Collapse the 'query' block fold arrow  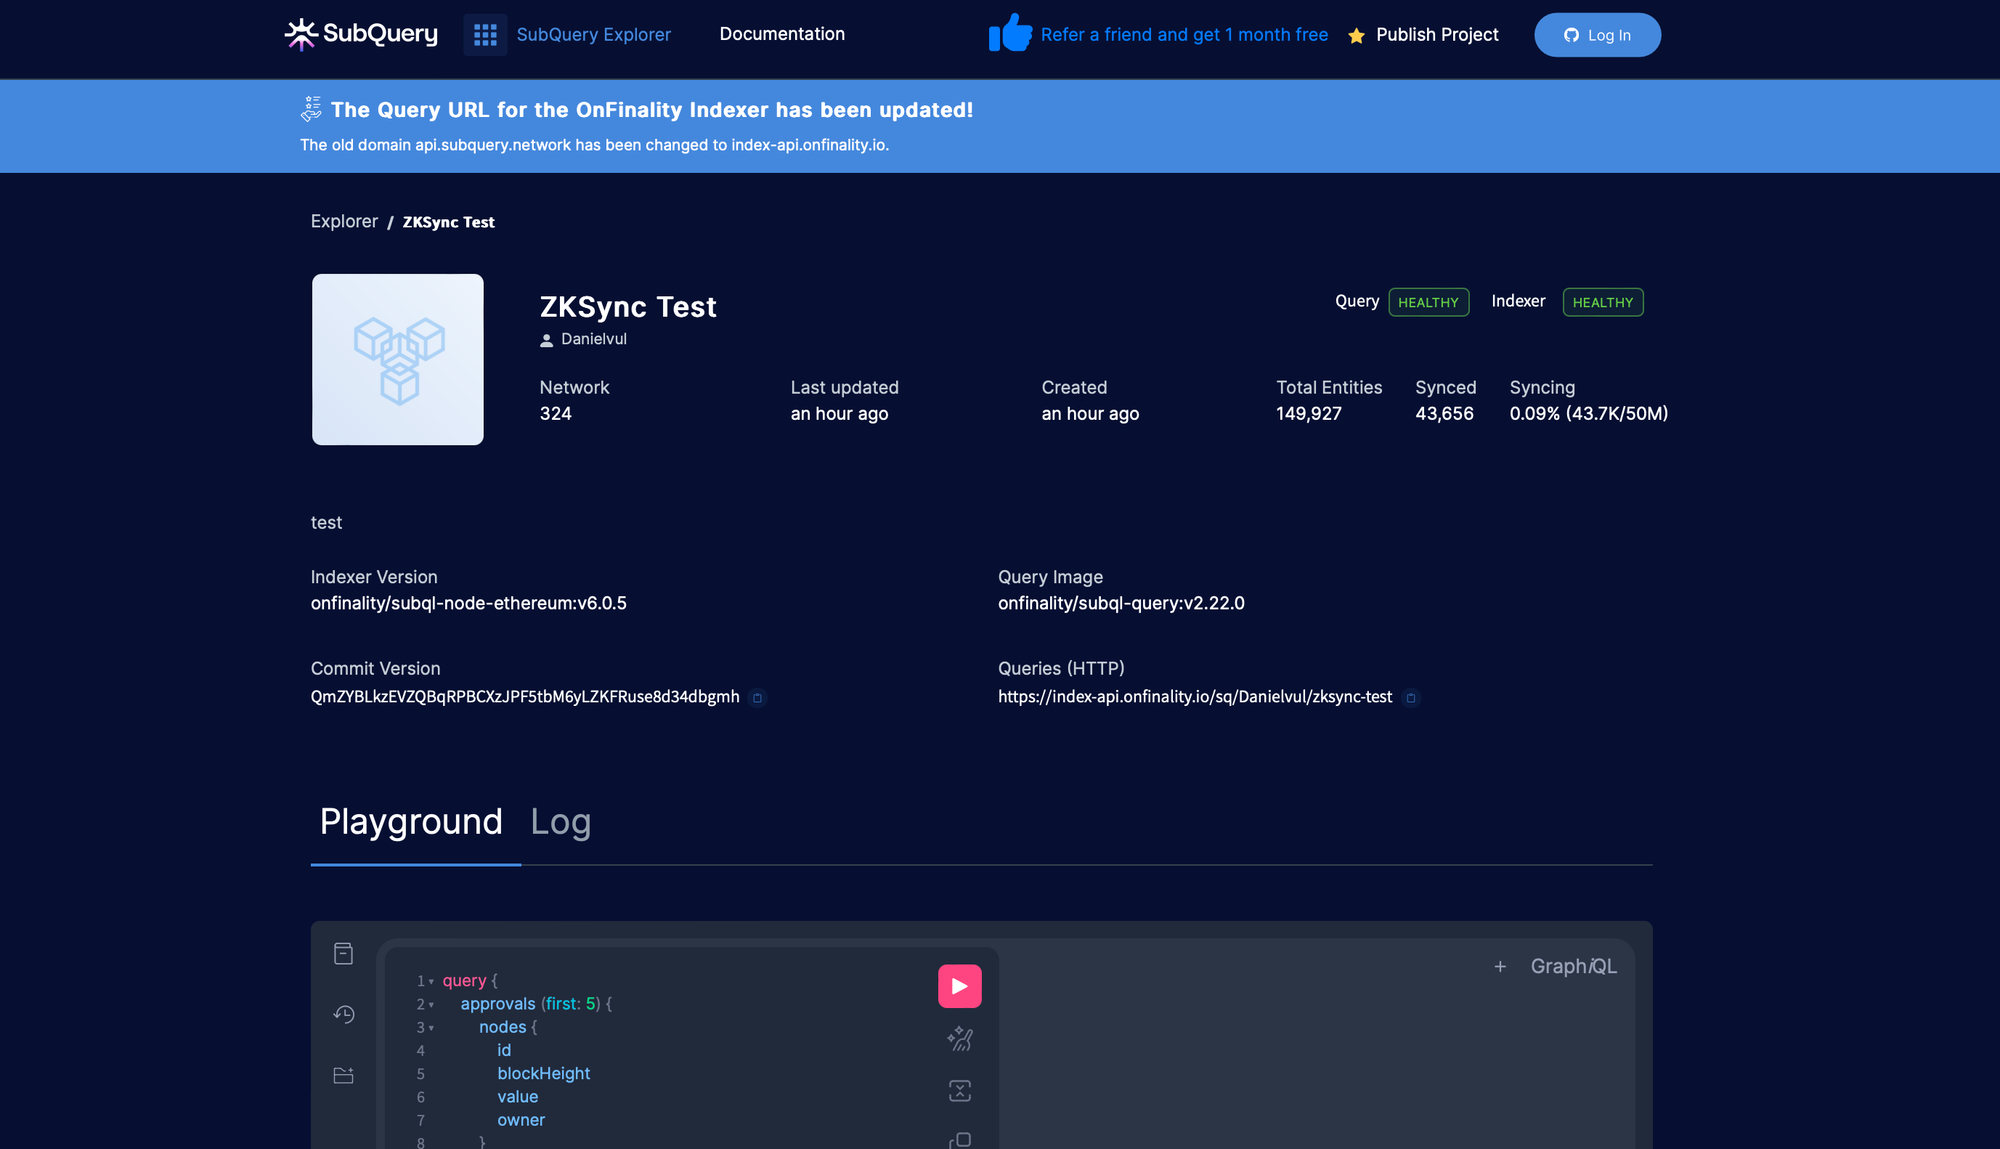coord(431,982)
